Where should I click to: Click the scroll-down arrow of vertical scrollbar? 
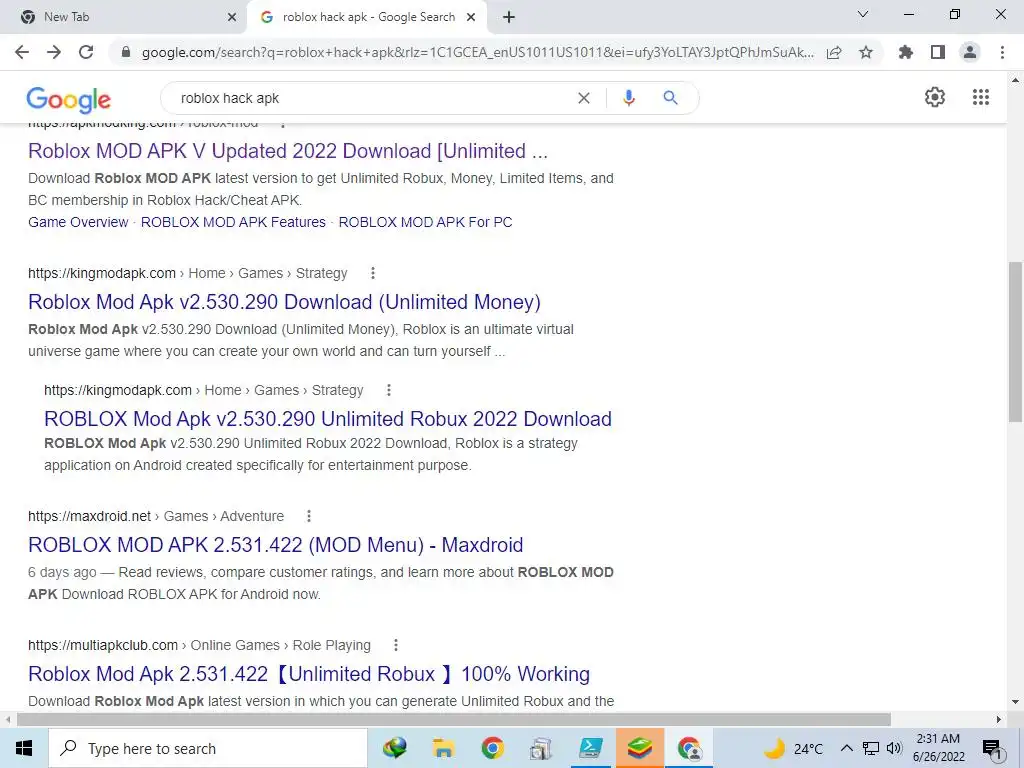1015,702
